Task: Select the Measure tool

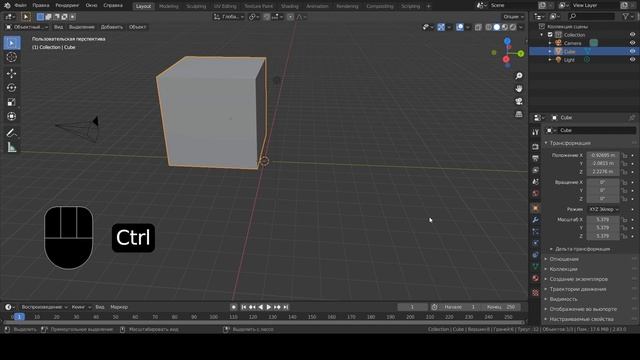Action: pyautogui.click(x=12, y=147)
